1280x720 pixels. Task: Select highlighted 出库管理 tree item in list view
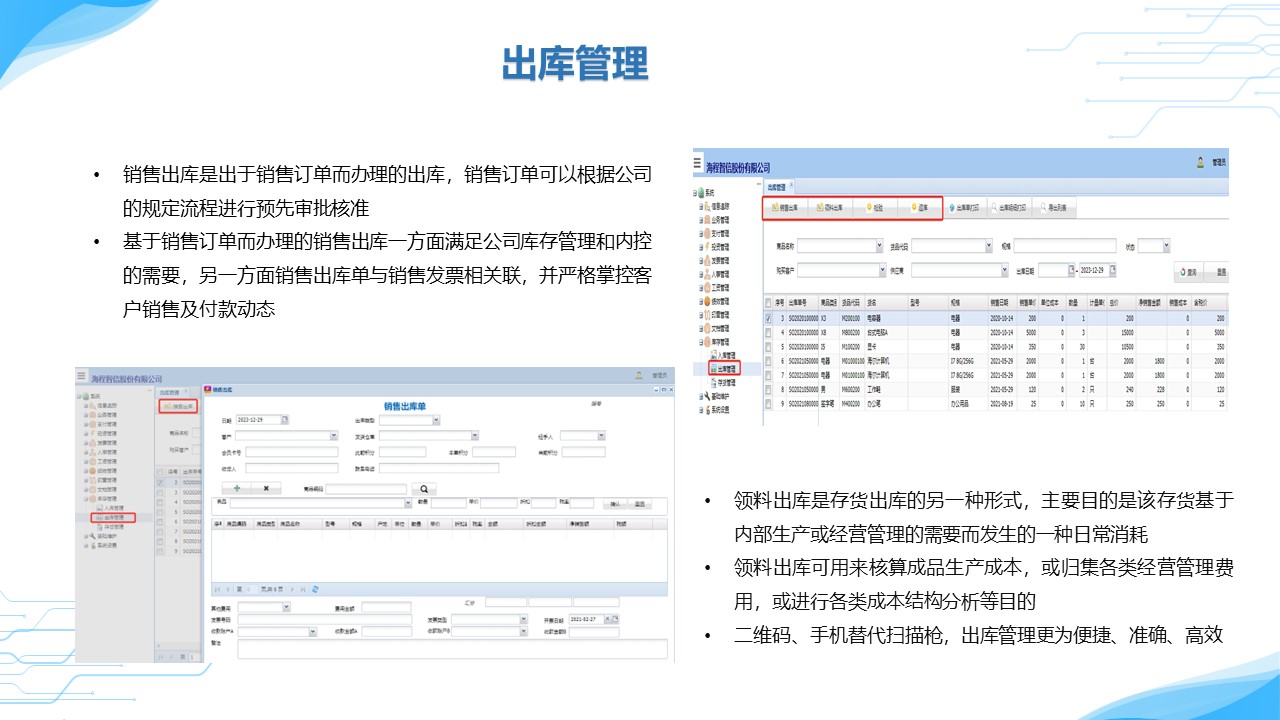725,368
